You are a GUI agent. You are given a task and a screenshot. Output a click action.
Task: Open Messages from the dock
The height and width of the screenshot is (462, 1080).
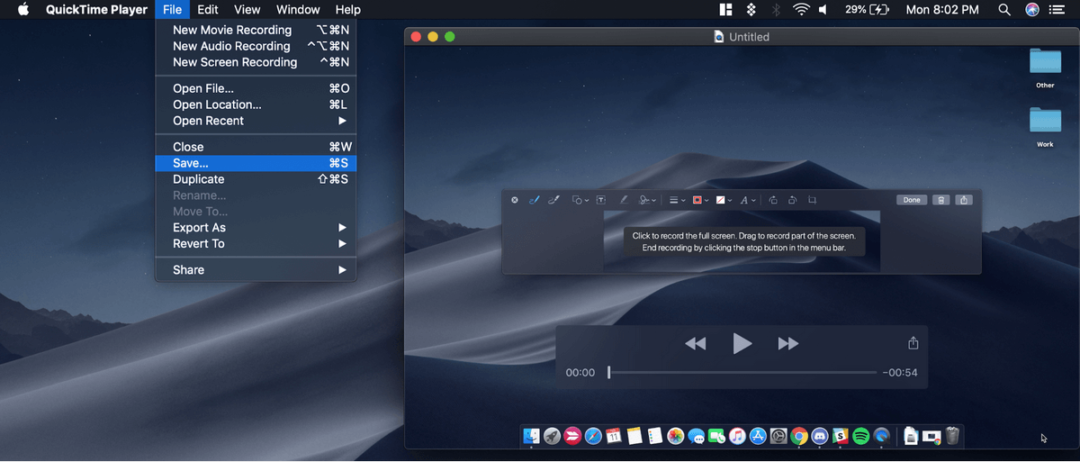tap(696, 436)
